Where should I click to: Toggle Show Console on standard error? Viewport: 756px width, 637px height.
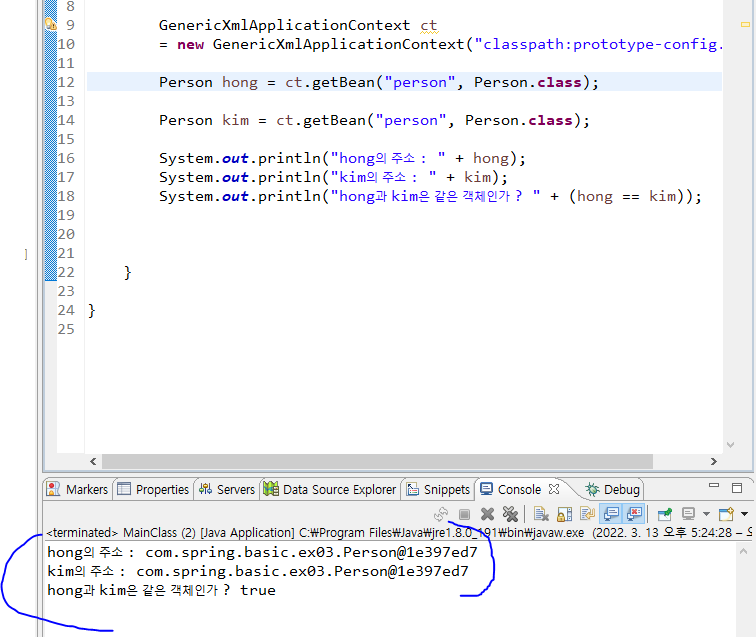pos(634,515)
